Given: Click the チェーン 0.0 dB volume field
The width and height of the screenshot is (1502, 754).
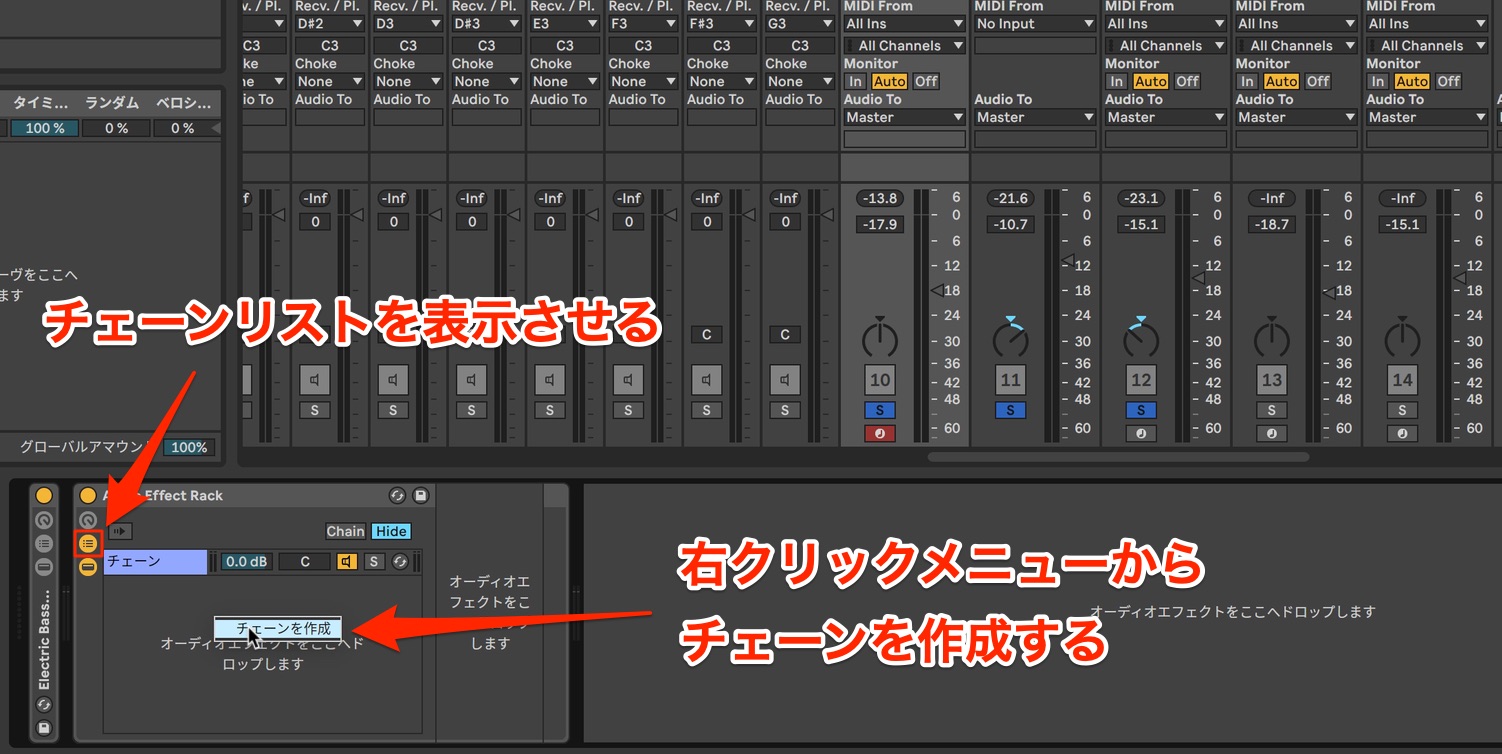Looking at the screenshot, I should coord(245,562).
